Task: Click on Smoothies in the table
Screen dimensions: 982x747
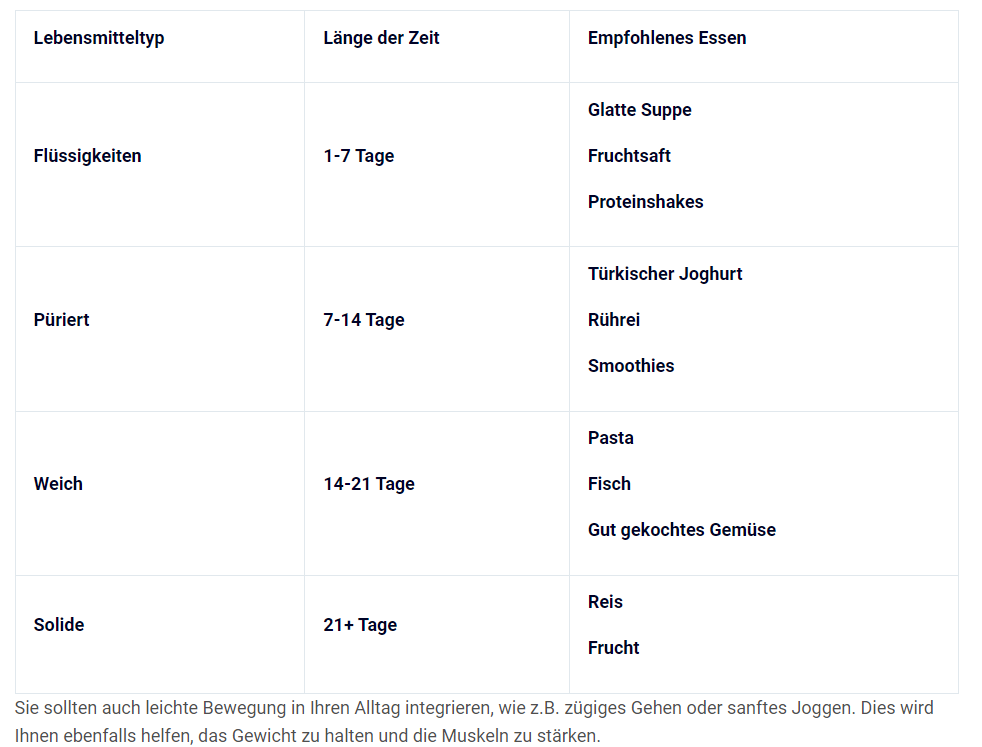Action: 631,366
